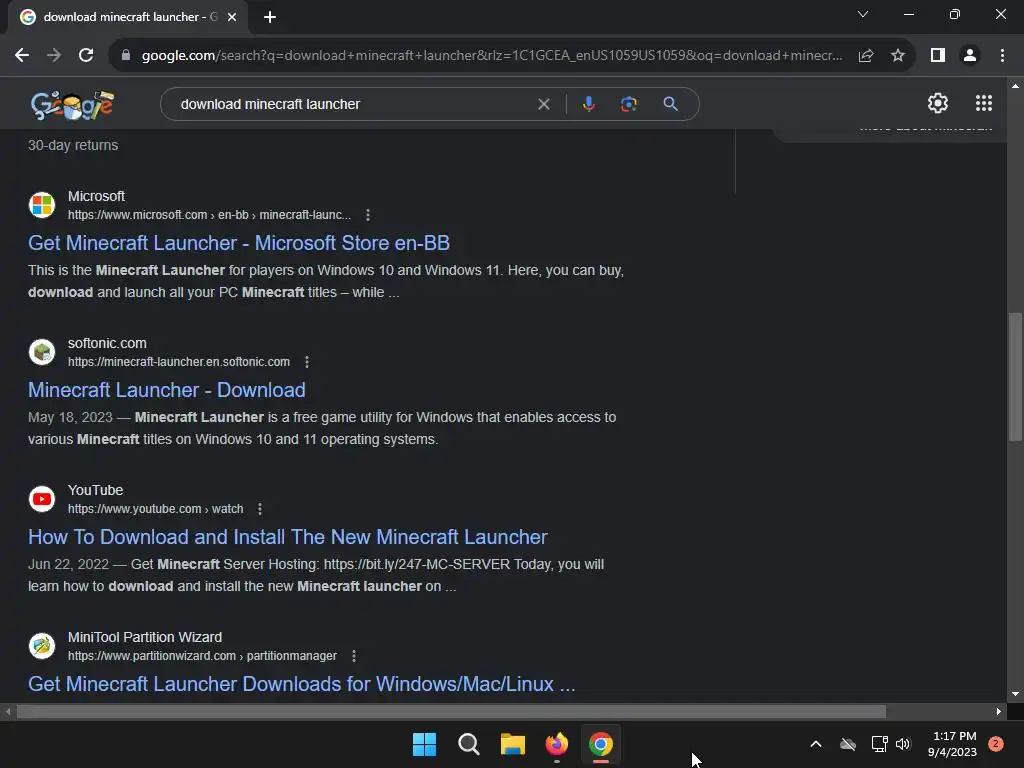The width and height of the screenshot is (1024, 768).
Task: Click the Chrome taskbar icon
Action: [x=601, y=744]
